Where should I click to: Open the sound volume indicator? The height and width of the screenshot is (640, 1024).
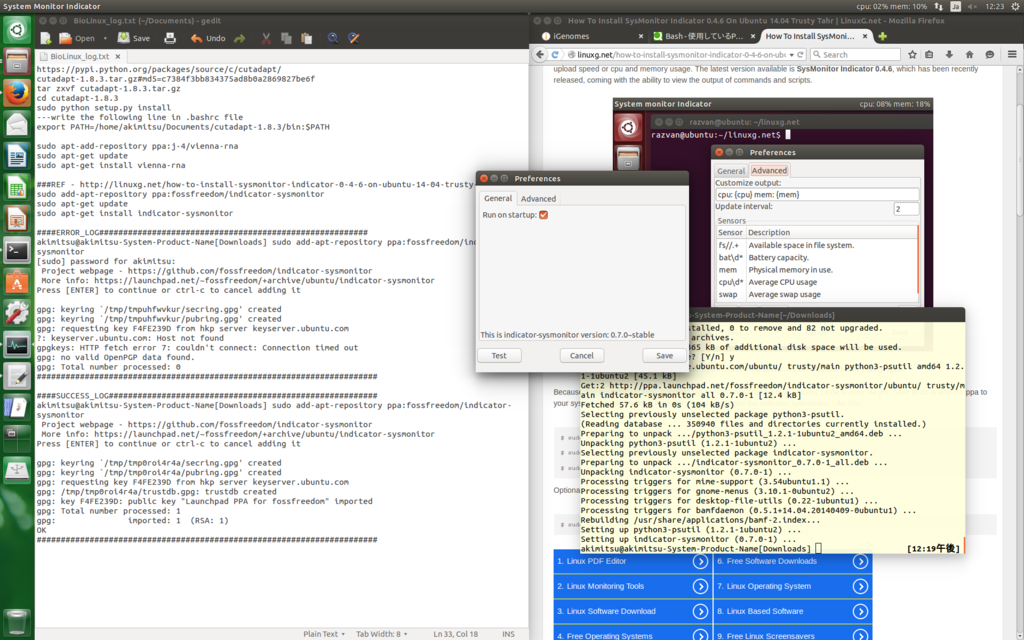(972, 6)
